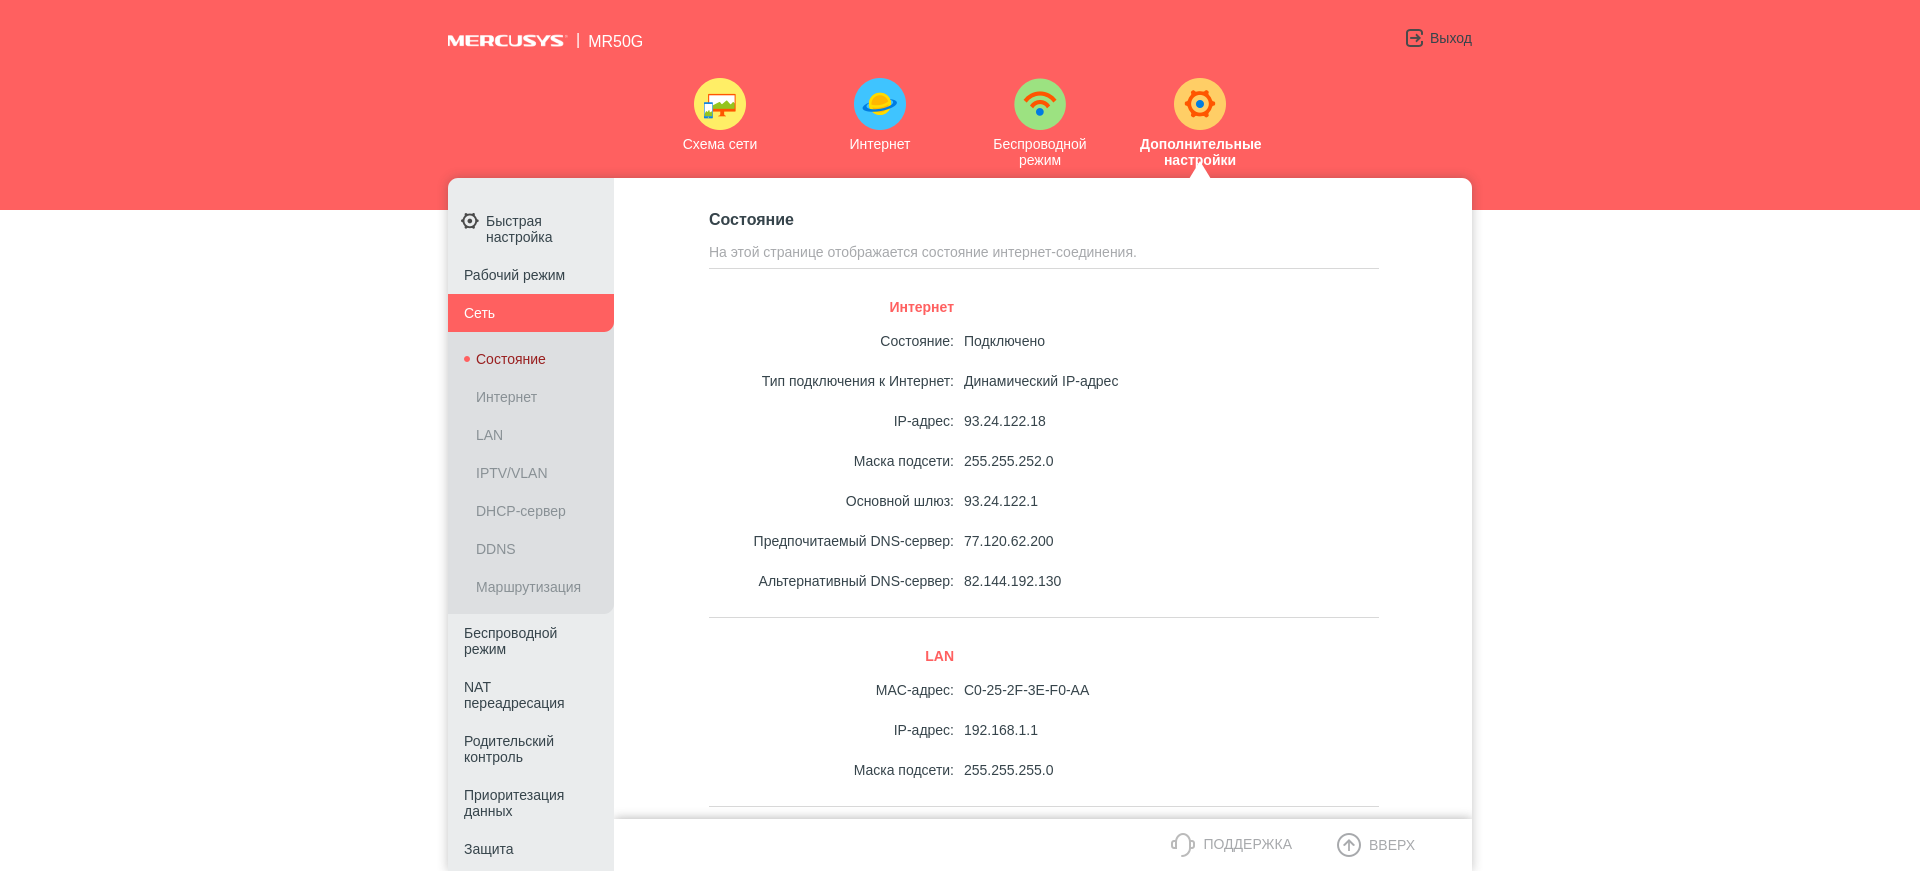1920x871 pixels.
Task: Click the Интернет planet icon
Action: [x=879, y=104]
